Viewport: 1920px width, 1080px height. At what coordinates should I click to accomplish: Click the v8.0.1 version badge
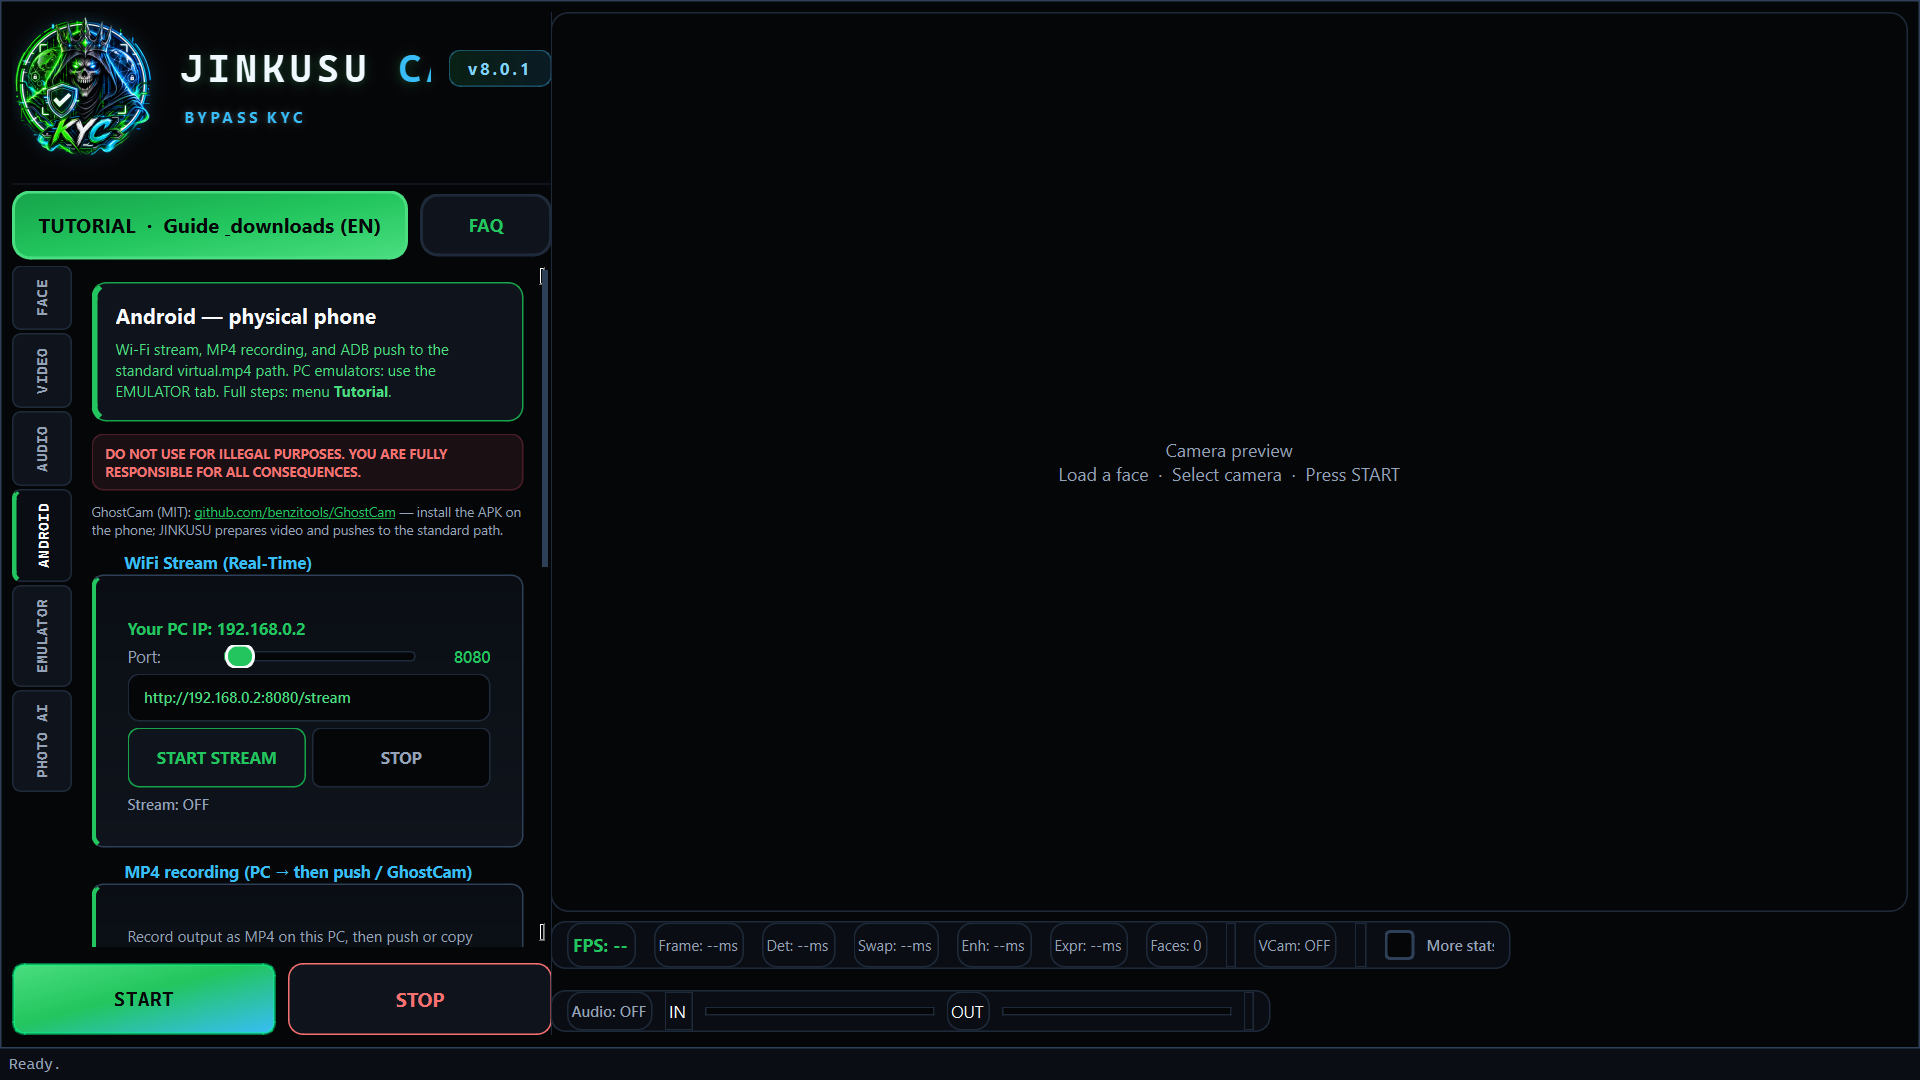499,69
